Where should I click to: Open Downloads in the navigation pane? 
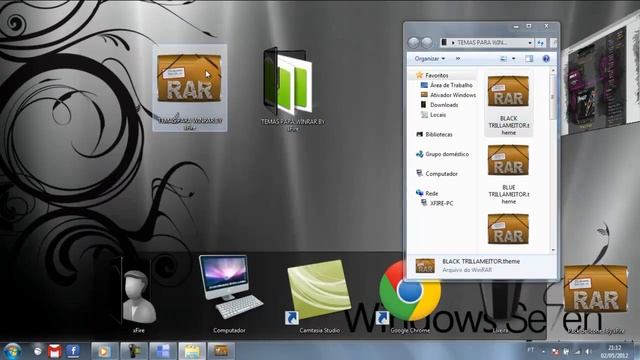[444, 105]
